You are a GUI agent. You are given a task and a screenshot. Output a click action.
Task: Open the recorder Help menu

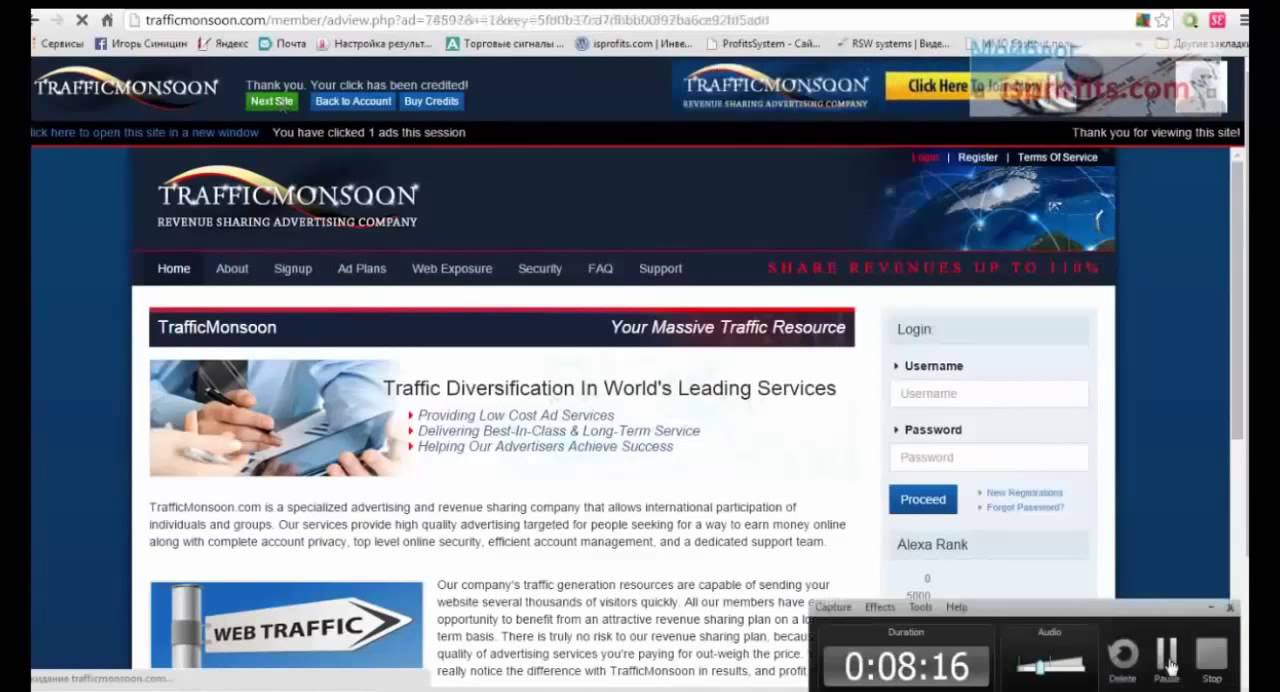point(957,607)
